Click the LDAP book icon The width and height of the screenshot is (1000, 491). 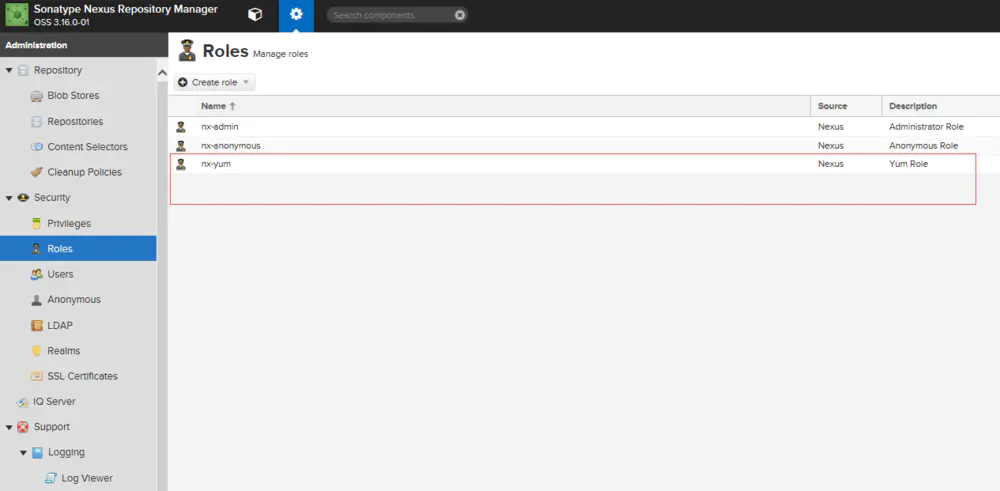[36, 325]
